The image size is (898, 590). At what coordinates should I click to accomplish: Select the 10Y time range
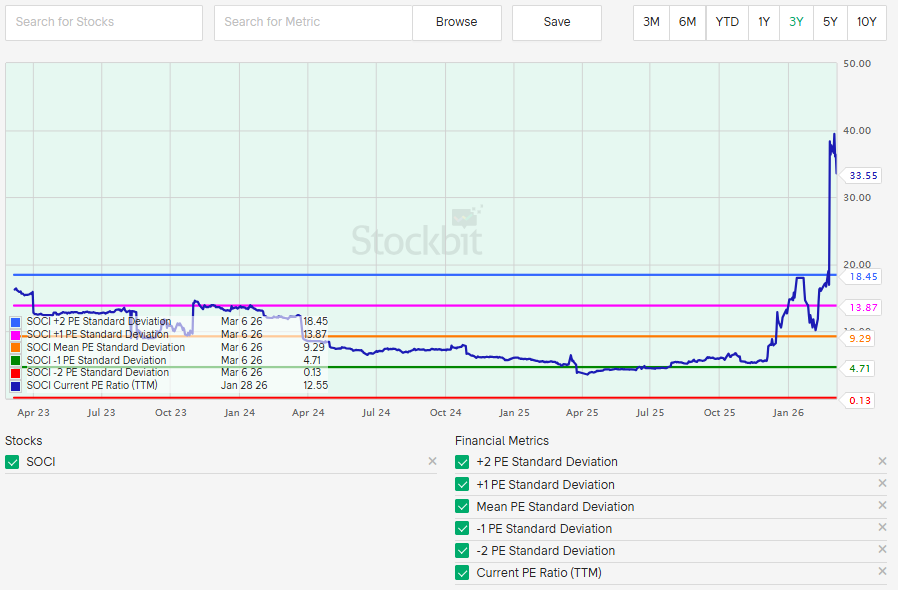coord(866,22)
